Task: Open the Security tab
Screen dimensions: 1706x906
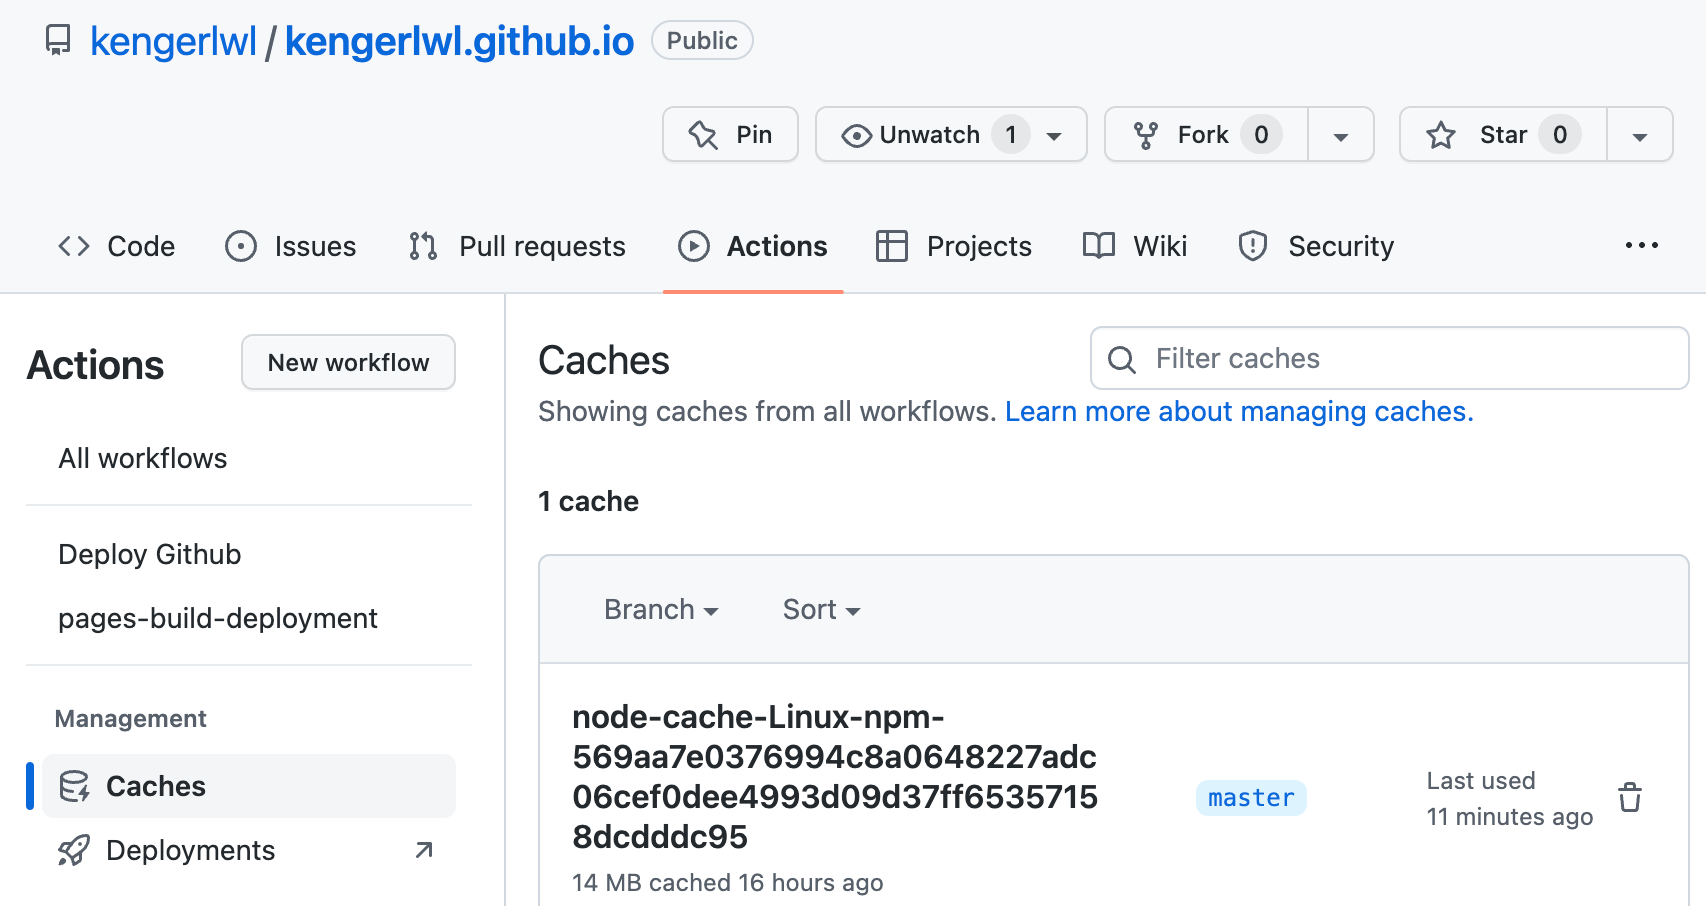Action: (1316, 246)
